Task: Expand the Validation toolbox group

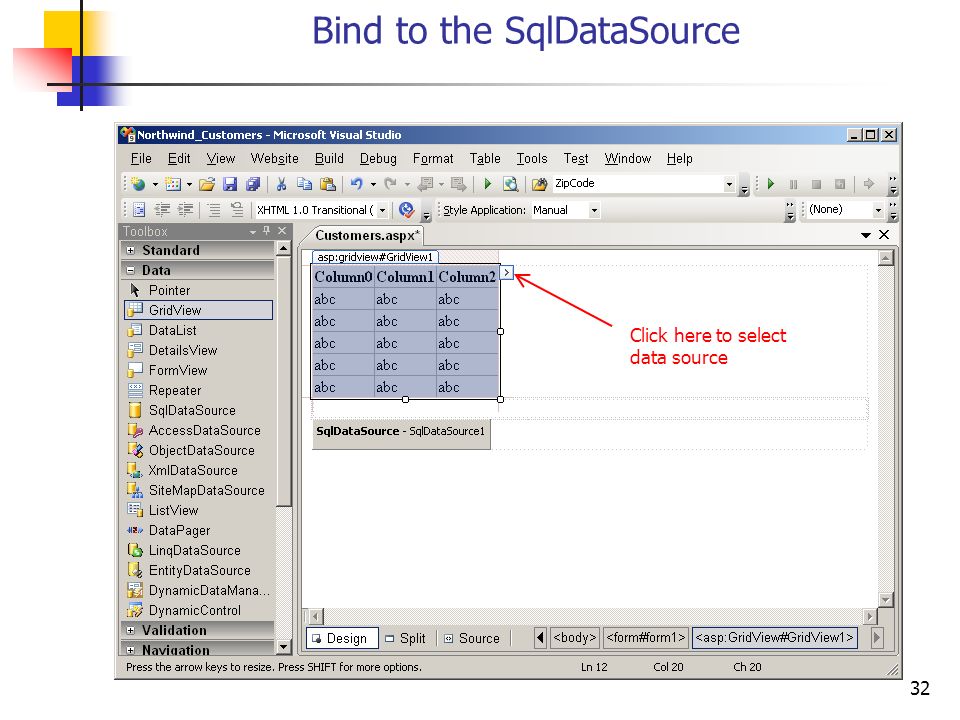Action: pos(130,630)
